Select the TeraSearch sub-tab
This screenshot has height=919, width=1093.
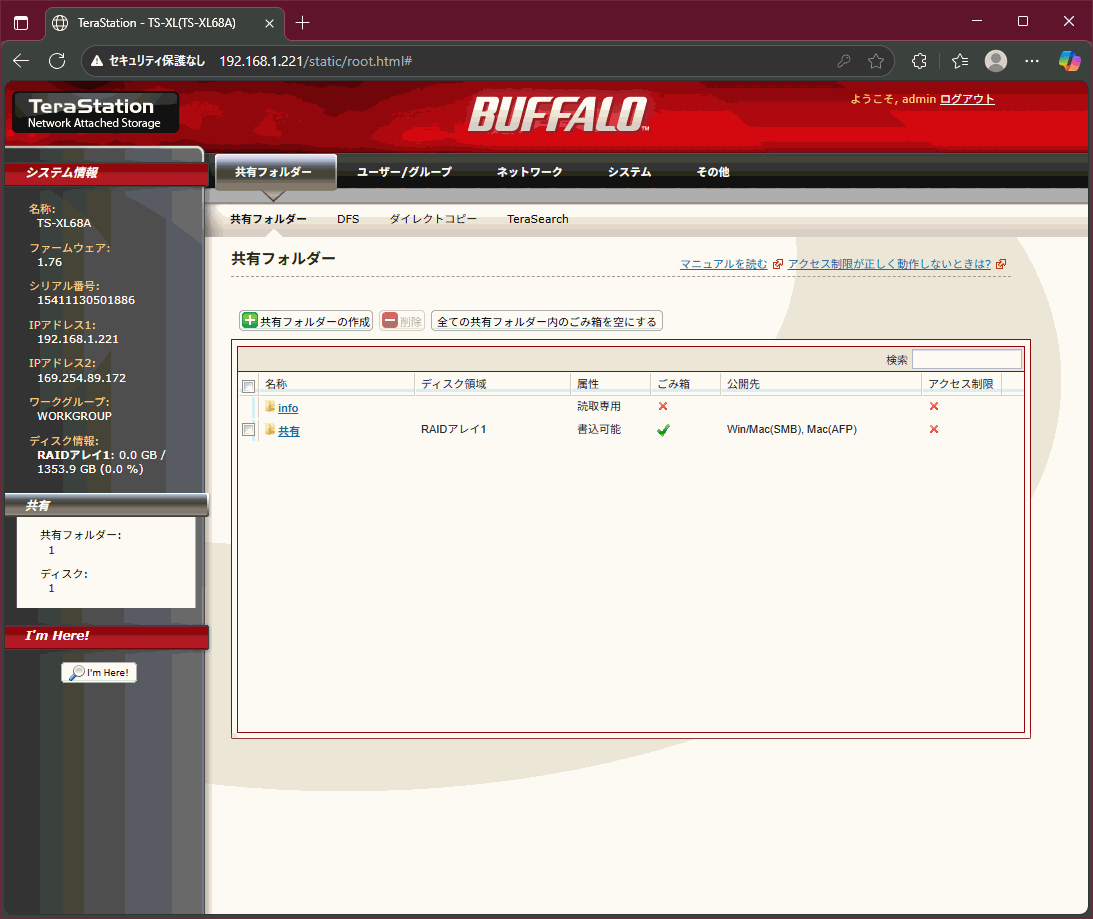point(537,219)
